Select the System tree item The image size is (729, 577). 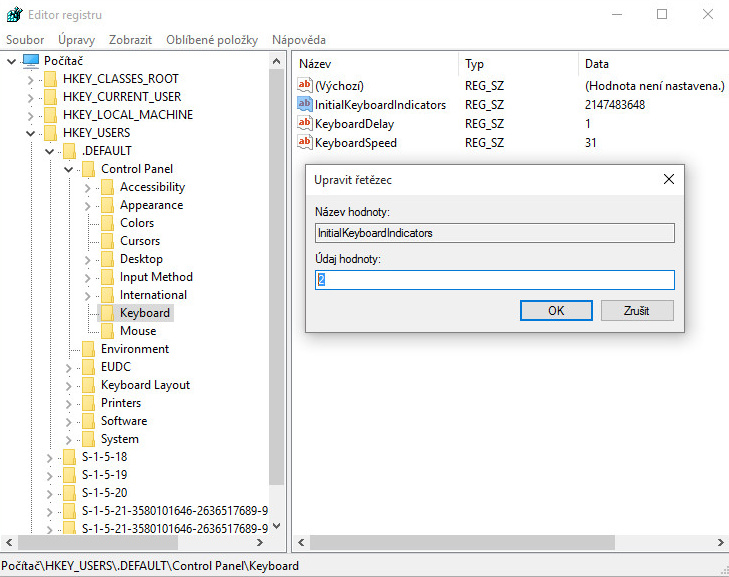[120, 439]
